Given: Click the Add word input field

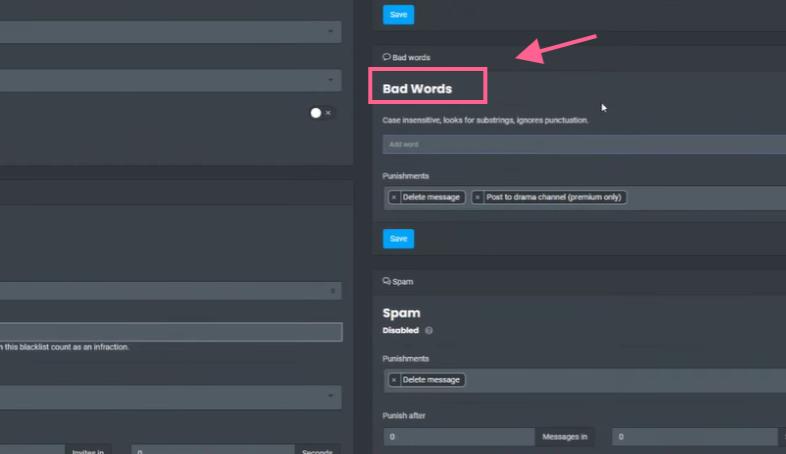Looking at the screenshot, I should (x=584, y=144).
